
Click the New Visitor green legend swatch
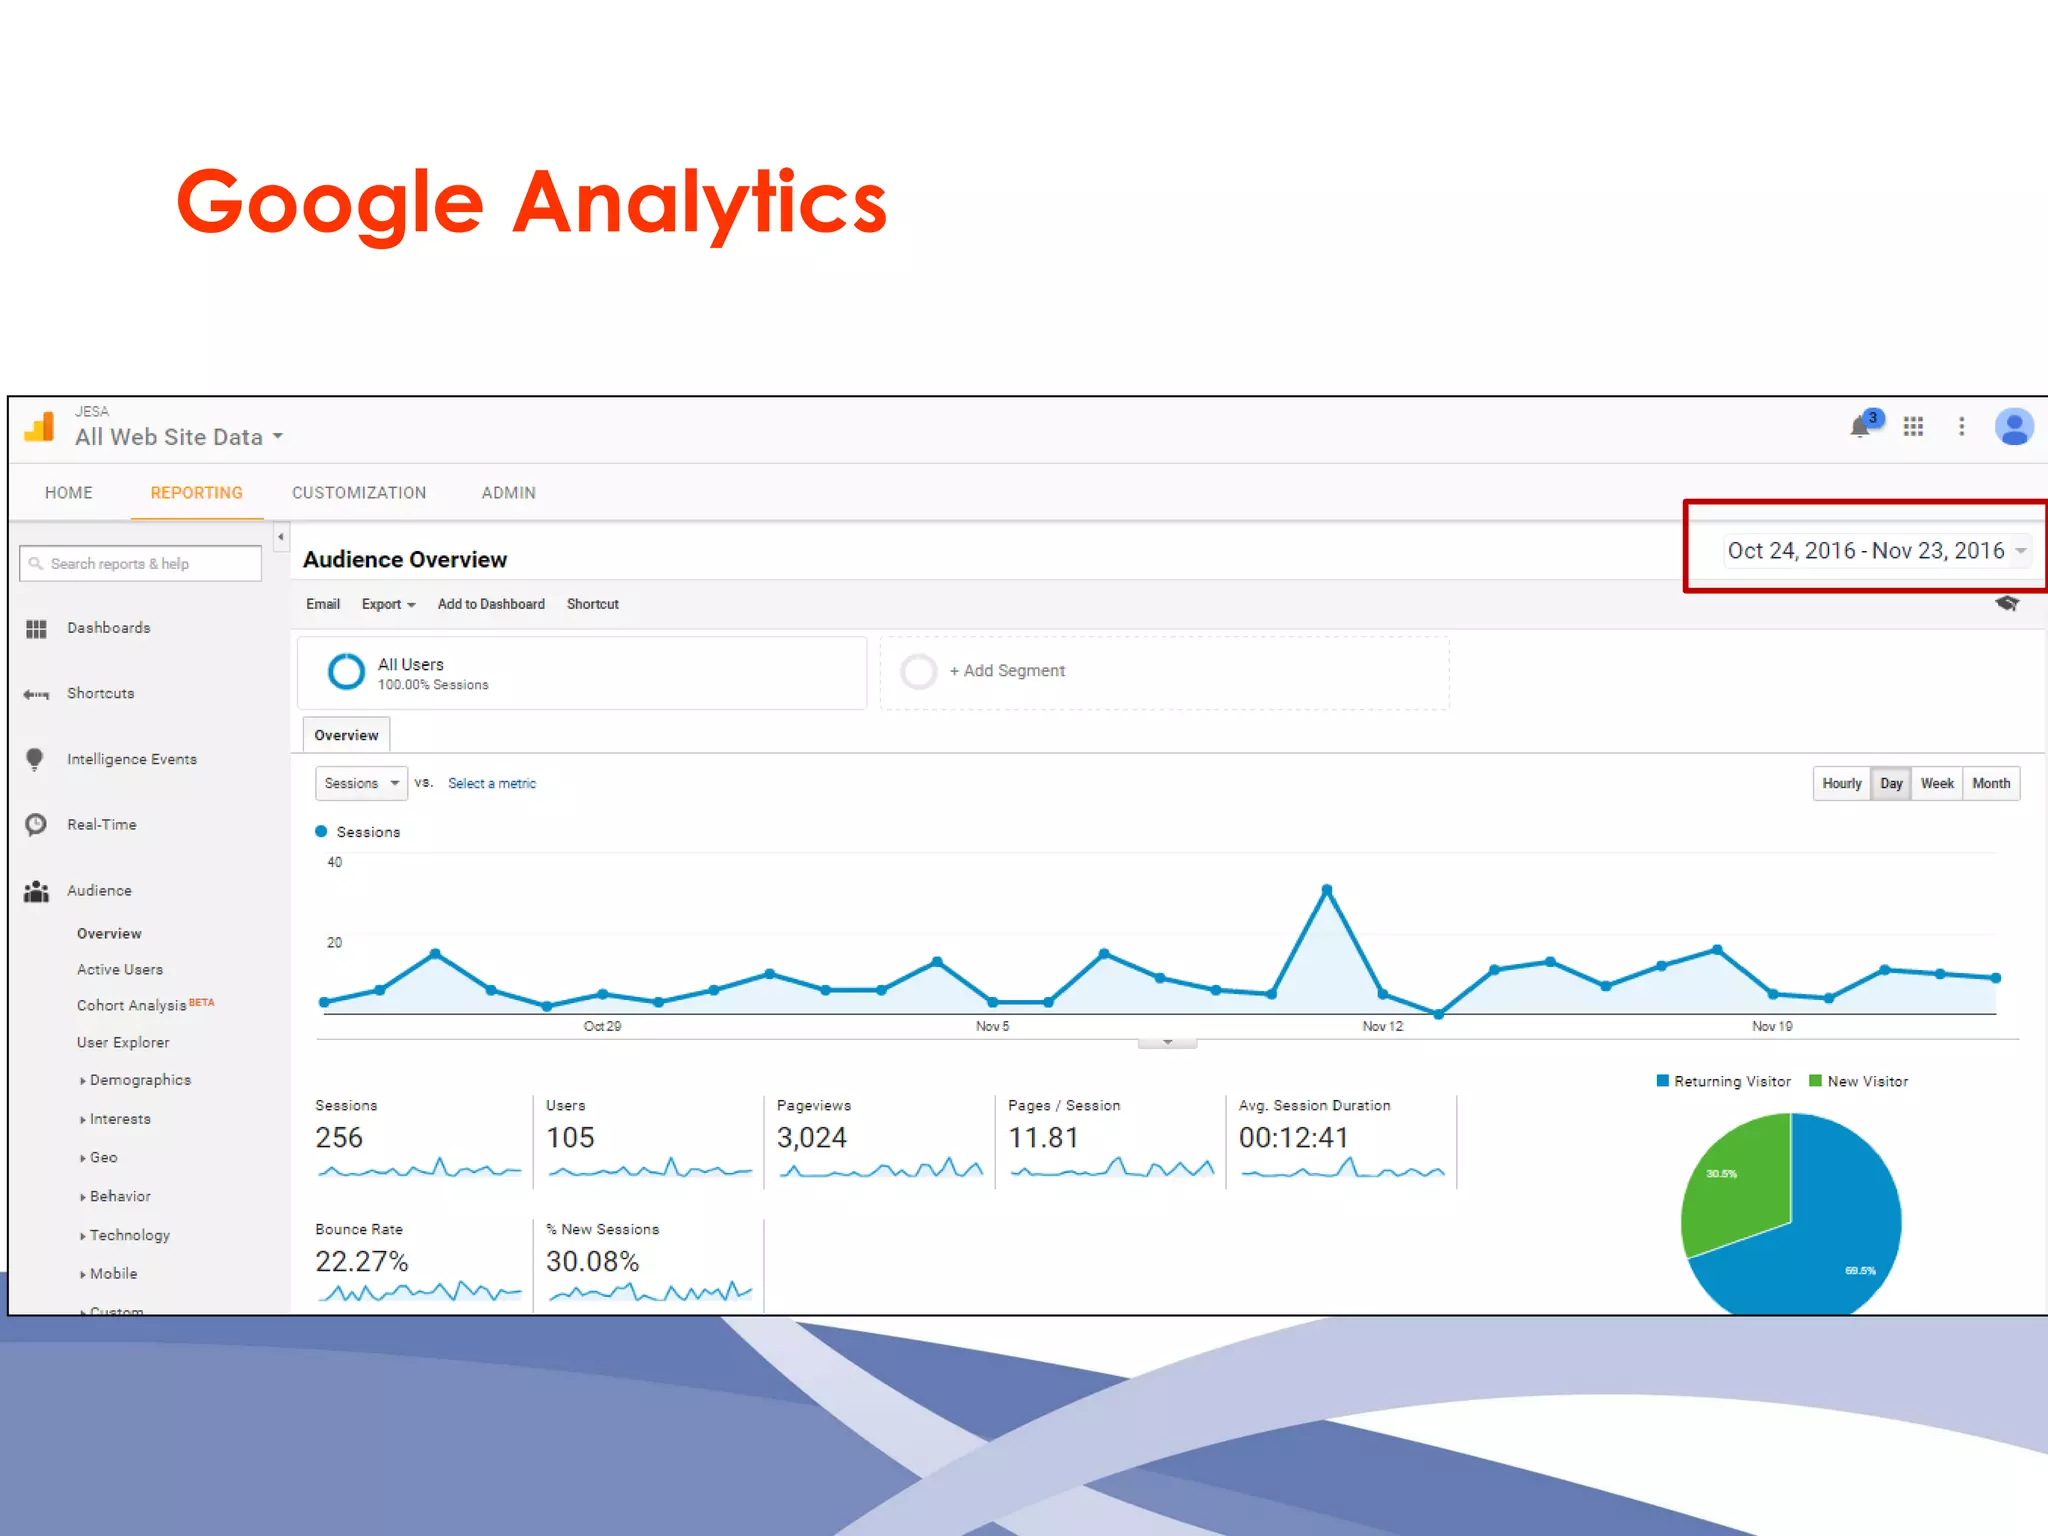click(1815, 1081)
